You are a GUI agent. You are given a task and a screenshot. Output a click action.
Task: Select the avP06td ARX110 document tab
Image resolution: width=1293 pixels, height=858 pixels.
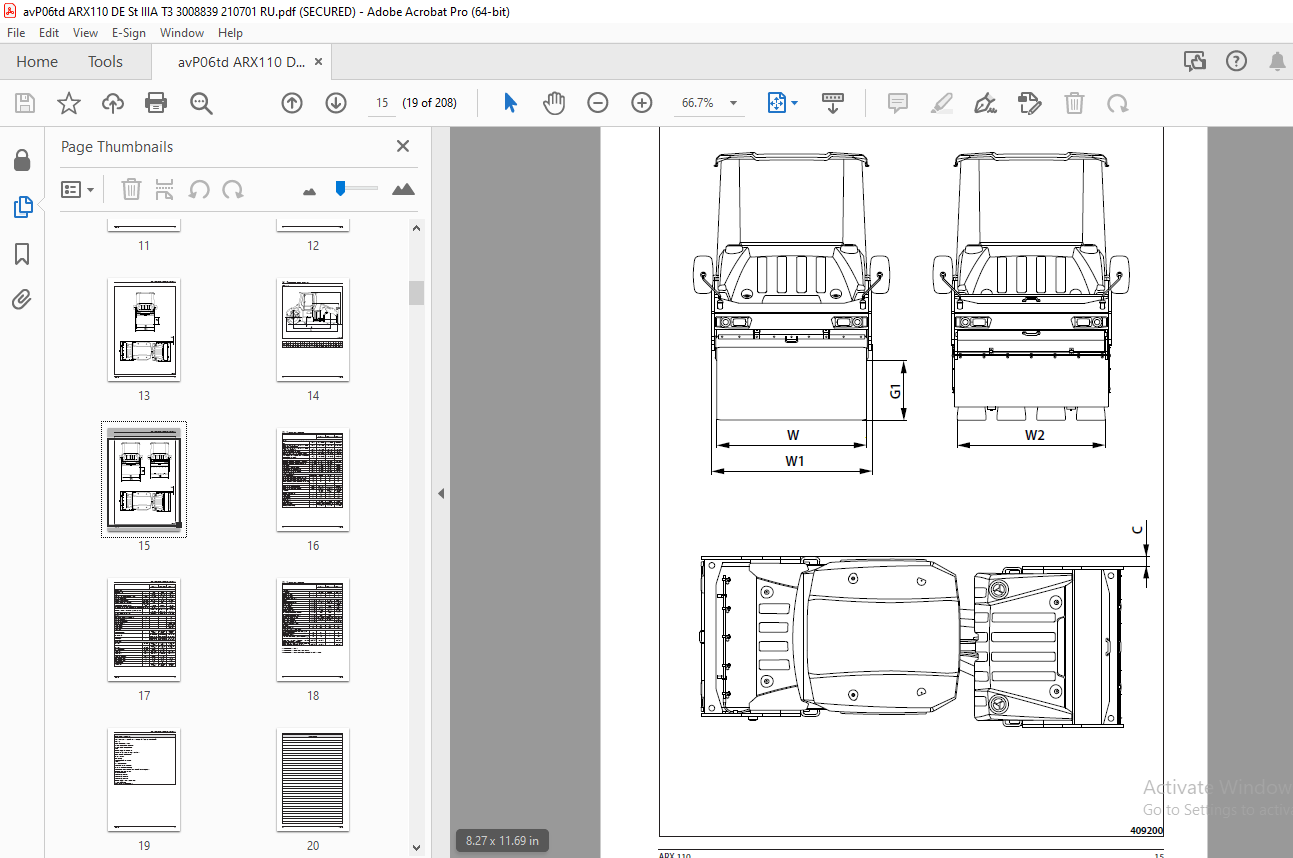[241, 62]
